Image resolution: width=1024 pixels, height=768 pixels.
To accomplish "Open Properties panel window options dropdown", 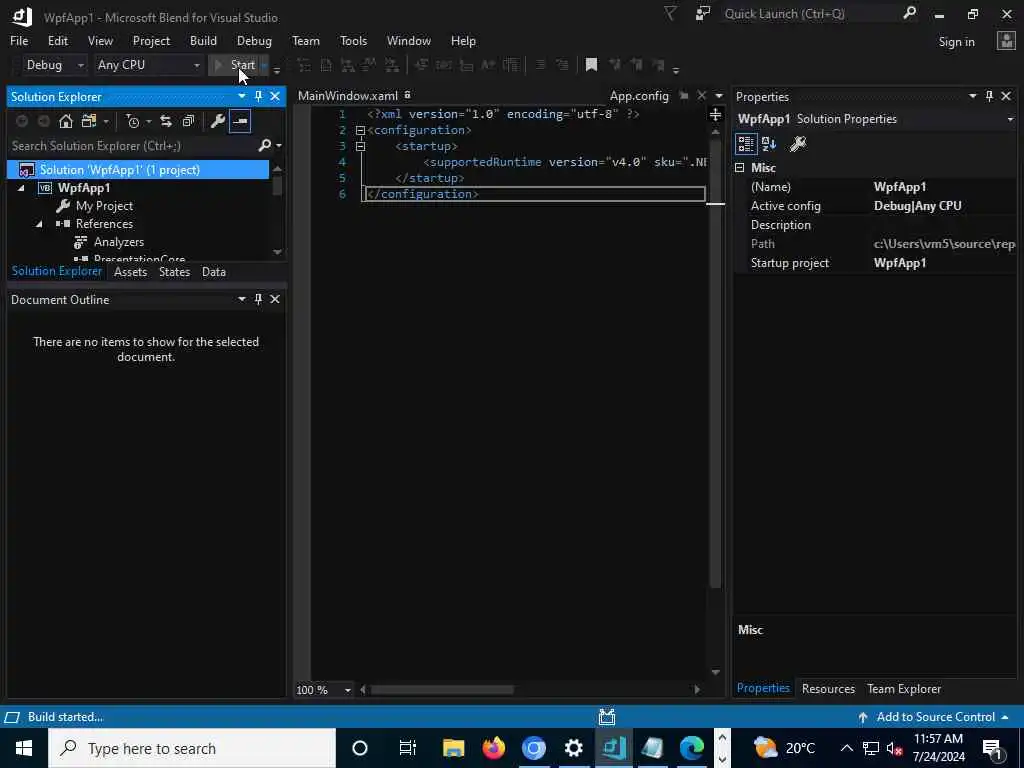I will [x=972, y=97].
